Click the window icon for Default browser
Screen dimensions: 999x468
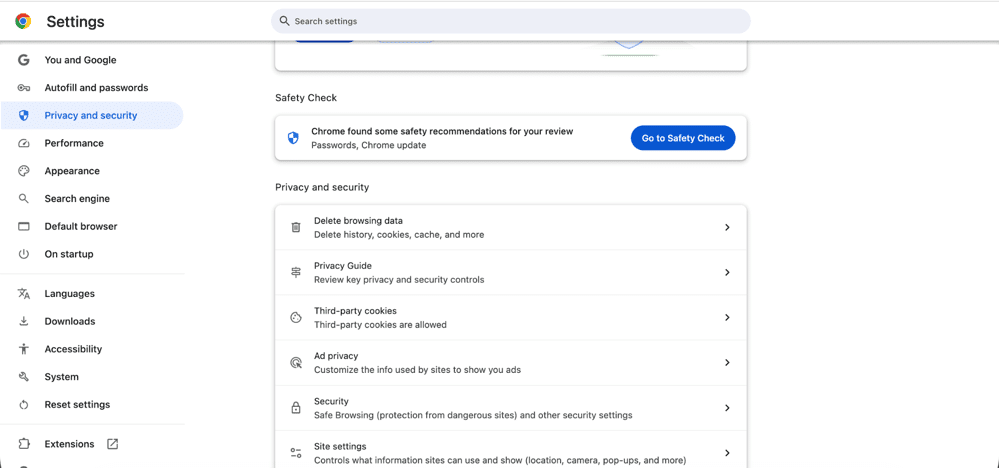(24, 226)
